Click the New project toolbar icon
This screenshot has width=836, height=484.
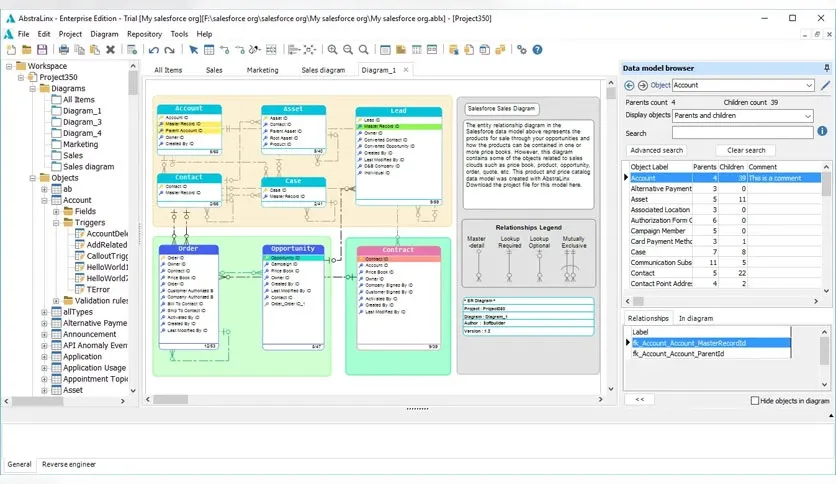11,50
